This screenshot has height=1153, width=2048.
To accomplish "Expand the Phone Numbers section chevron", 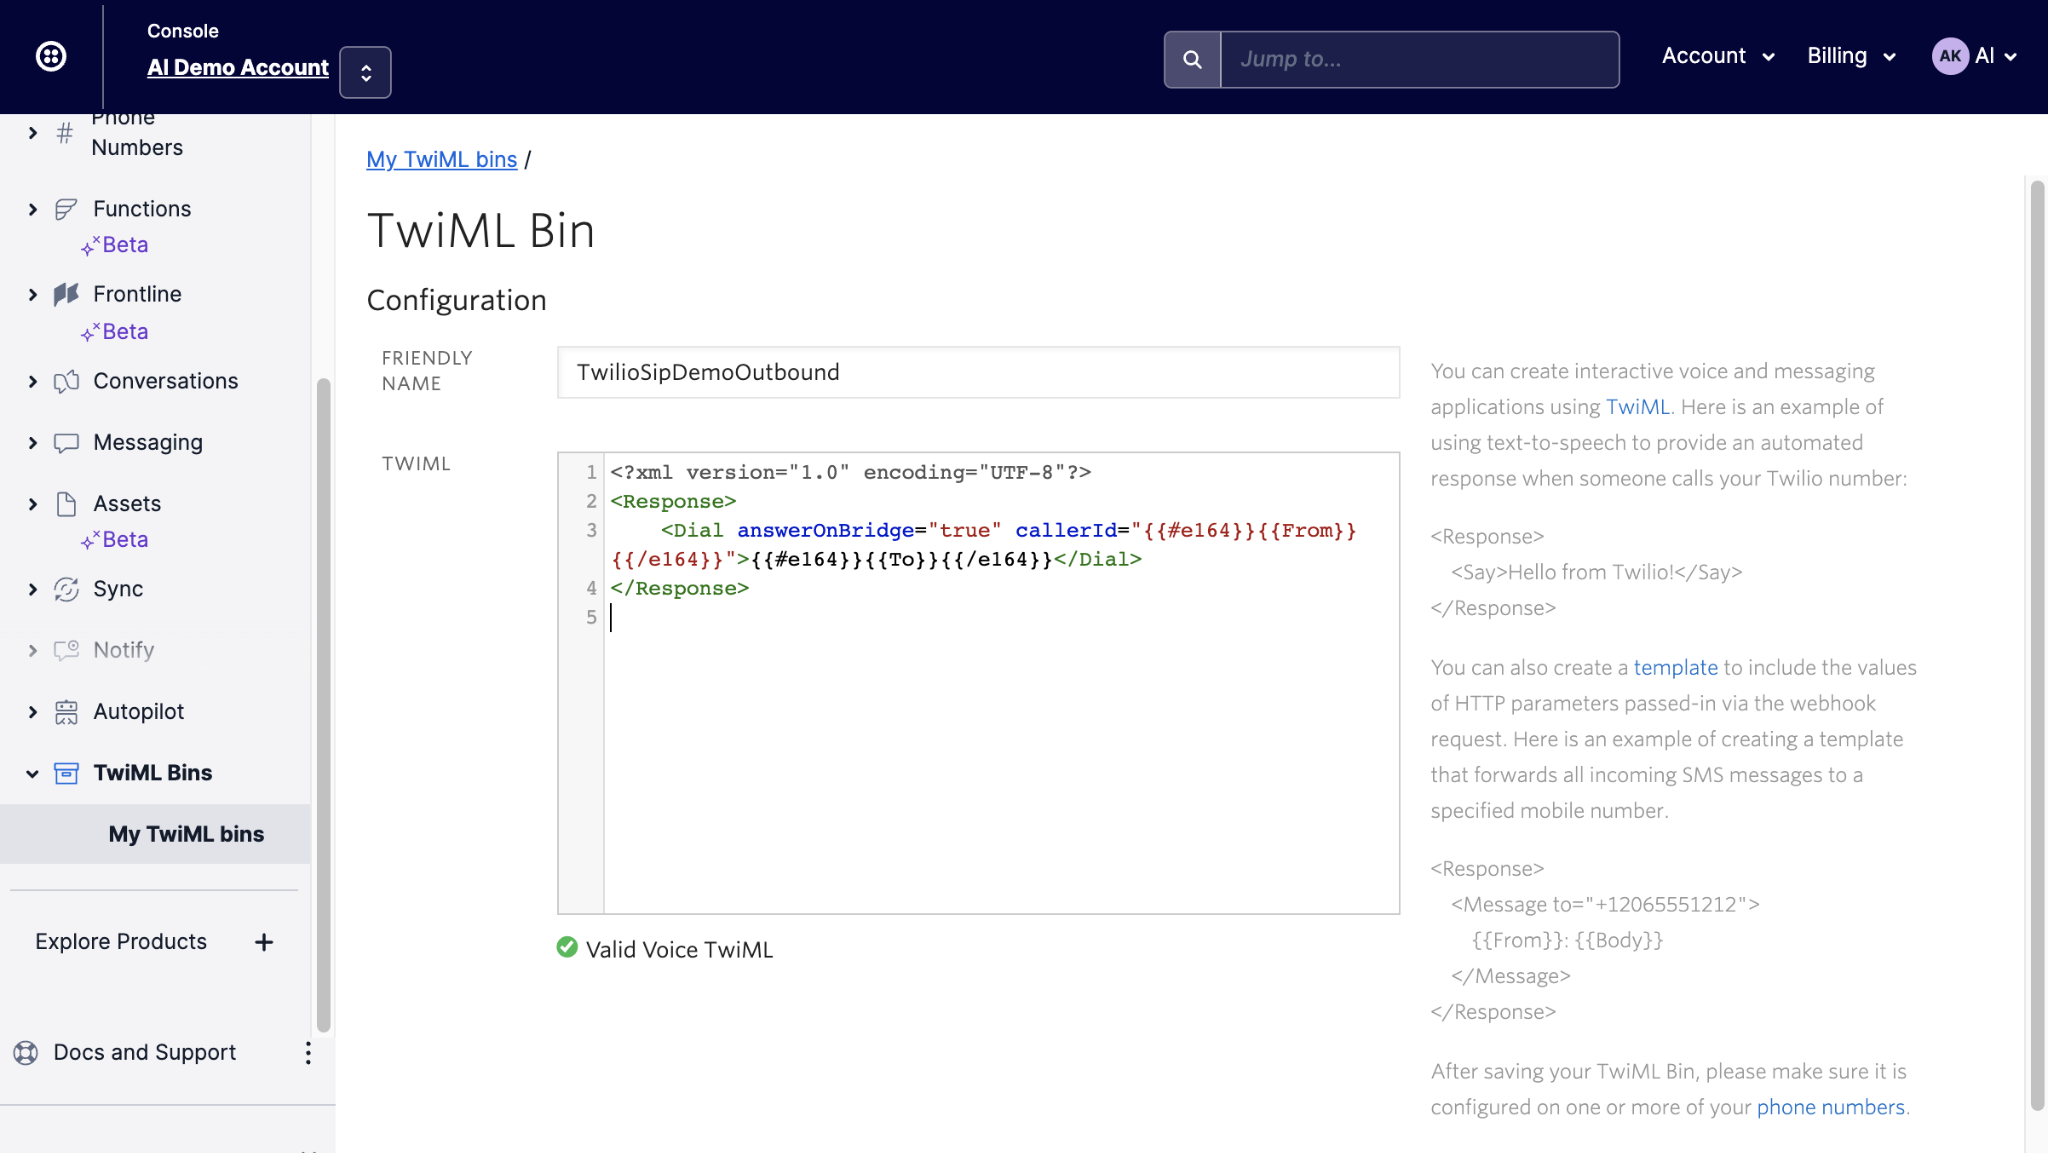I will [33, 132].
